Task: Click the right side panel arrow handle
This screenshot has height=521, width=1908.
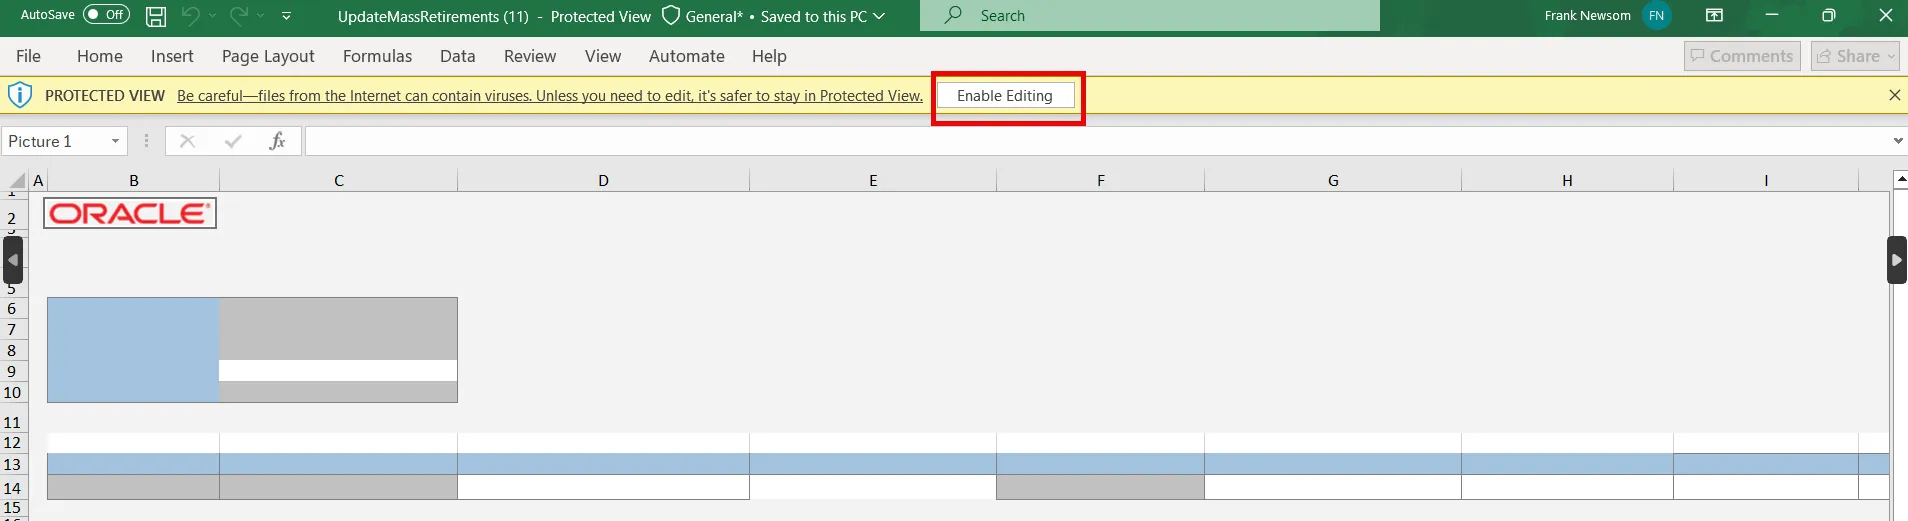Action: [1897, 260]
